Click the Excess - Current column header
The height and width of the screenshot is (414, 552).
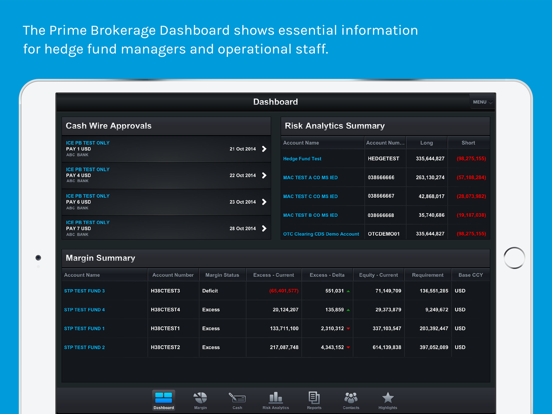[x=274, y=275]
